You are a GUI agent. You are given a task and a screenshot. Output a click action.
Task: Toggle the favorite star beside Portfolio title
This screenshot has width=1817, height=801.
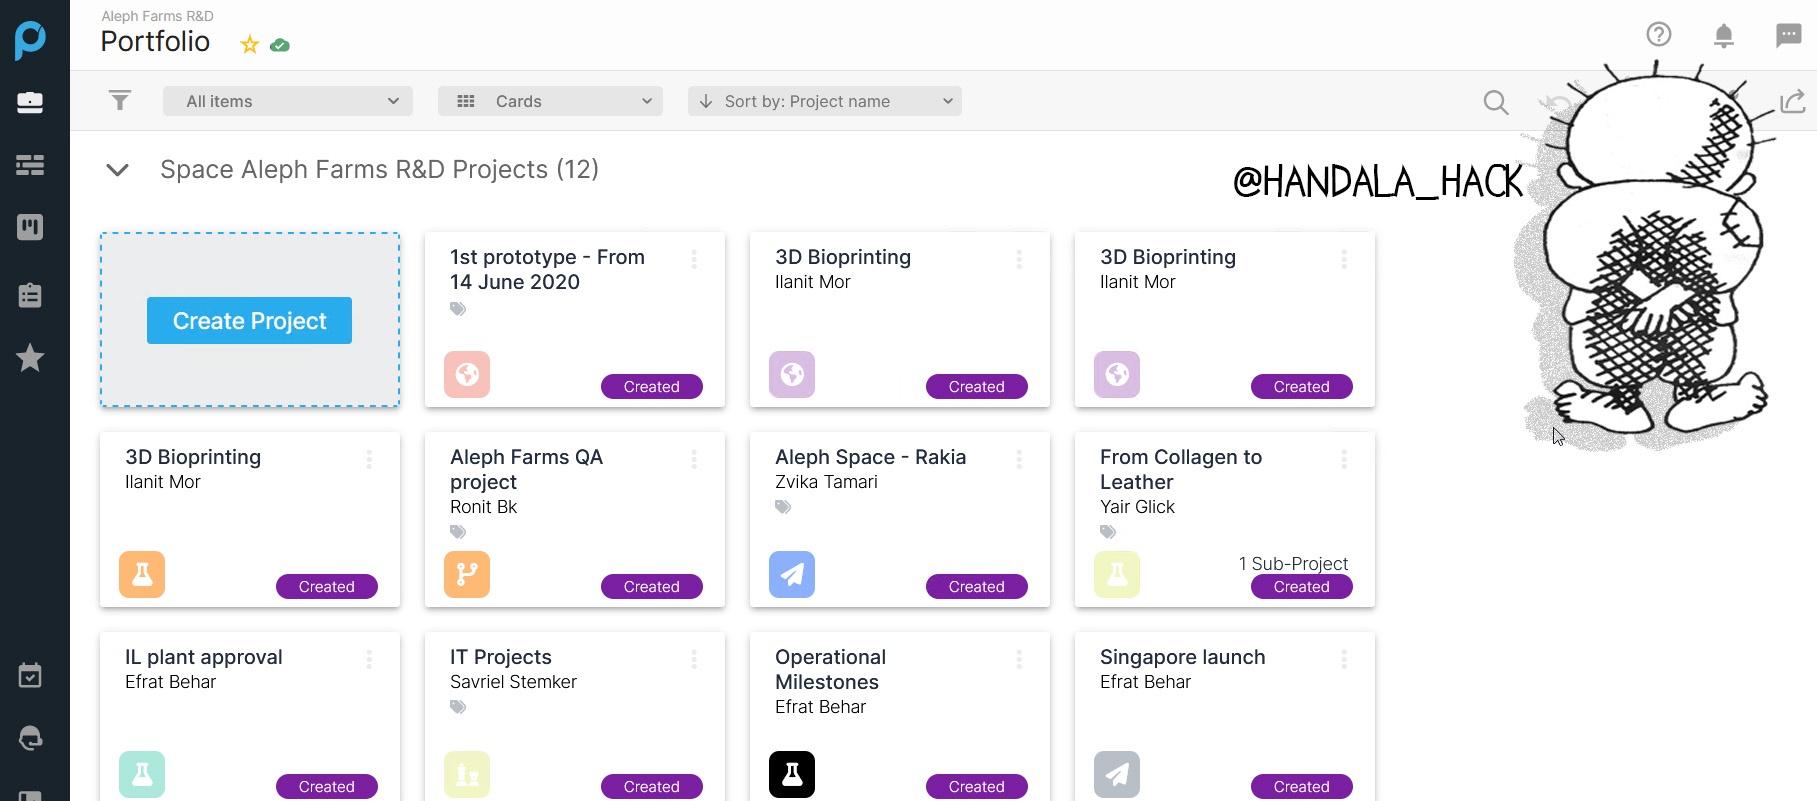click(250, 45)
